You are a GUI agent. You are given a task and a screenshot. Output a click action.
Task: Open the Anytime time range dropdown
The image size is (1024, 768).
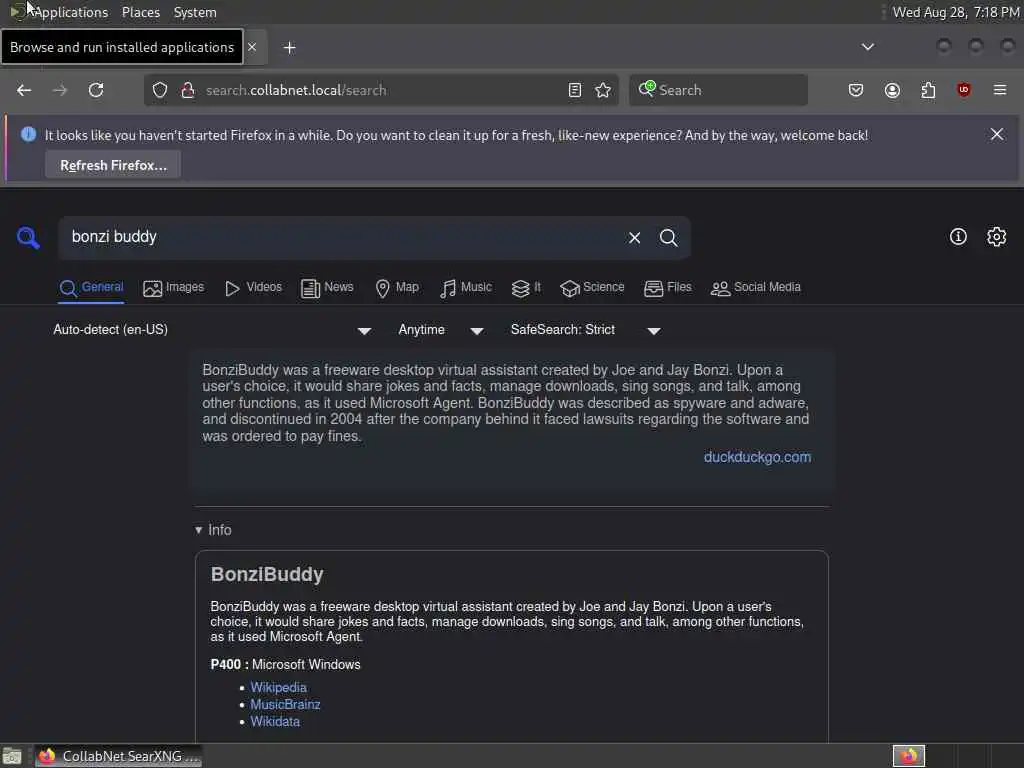point(441,330)
